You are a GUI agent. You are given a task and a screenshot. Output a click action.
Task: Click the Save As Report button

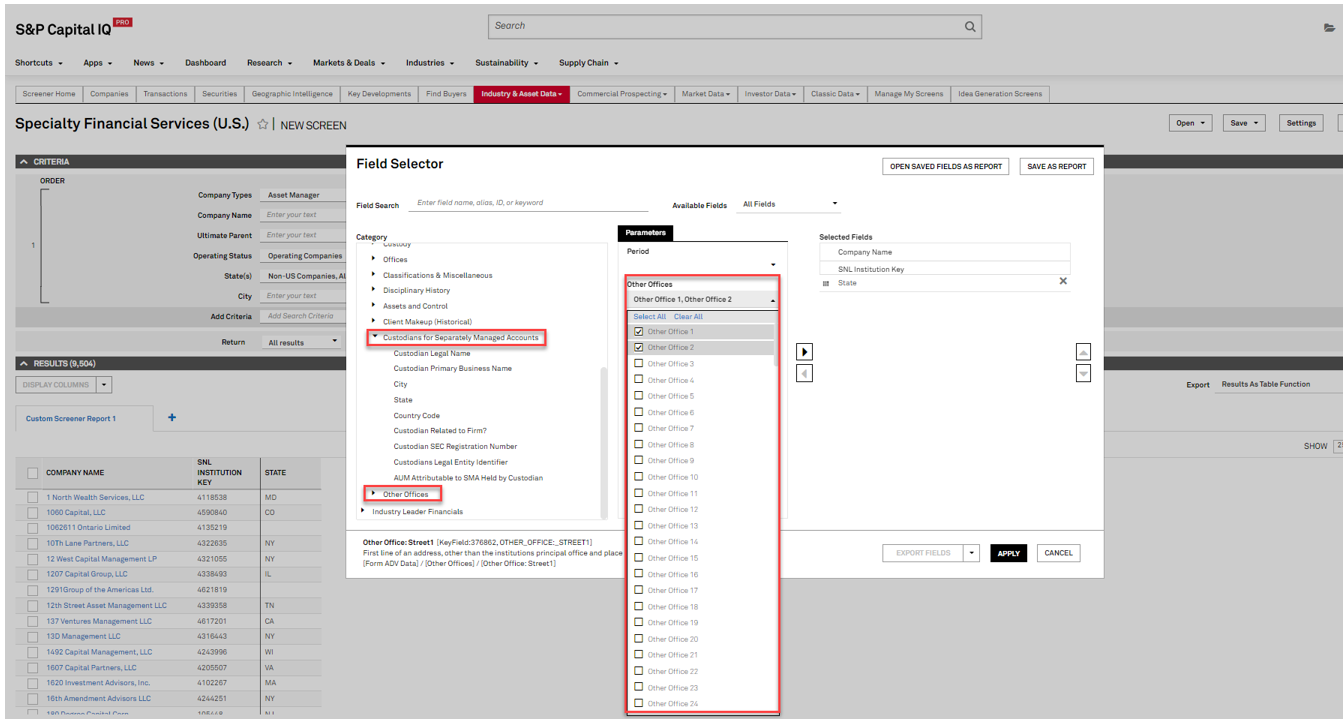point(1057,167)
